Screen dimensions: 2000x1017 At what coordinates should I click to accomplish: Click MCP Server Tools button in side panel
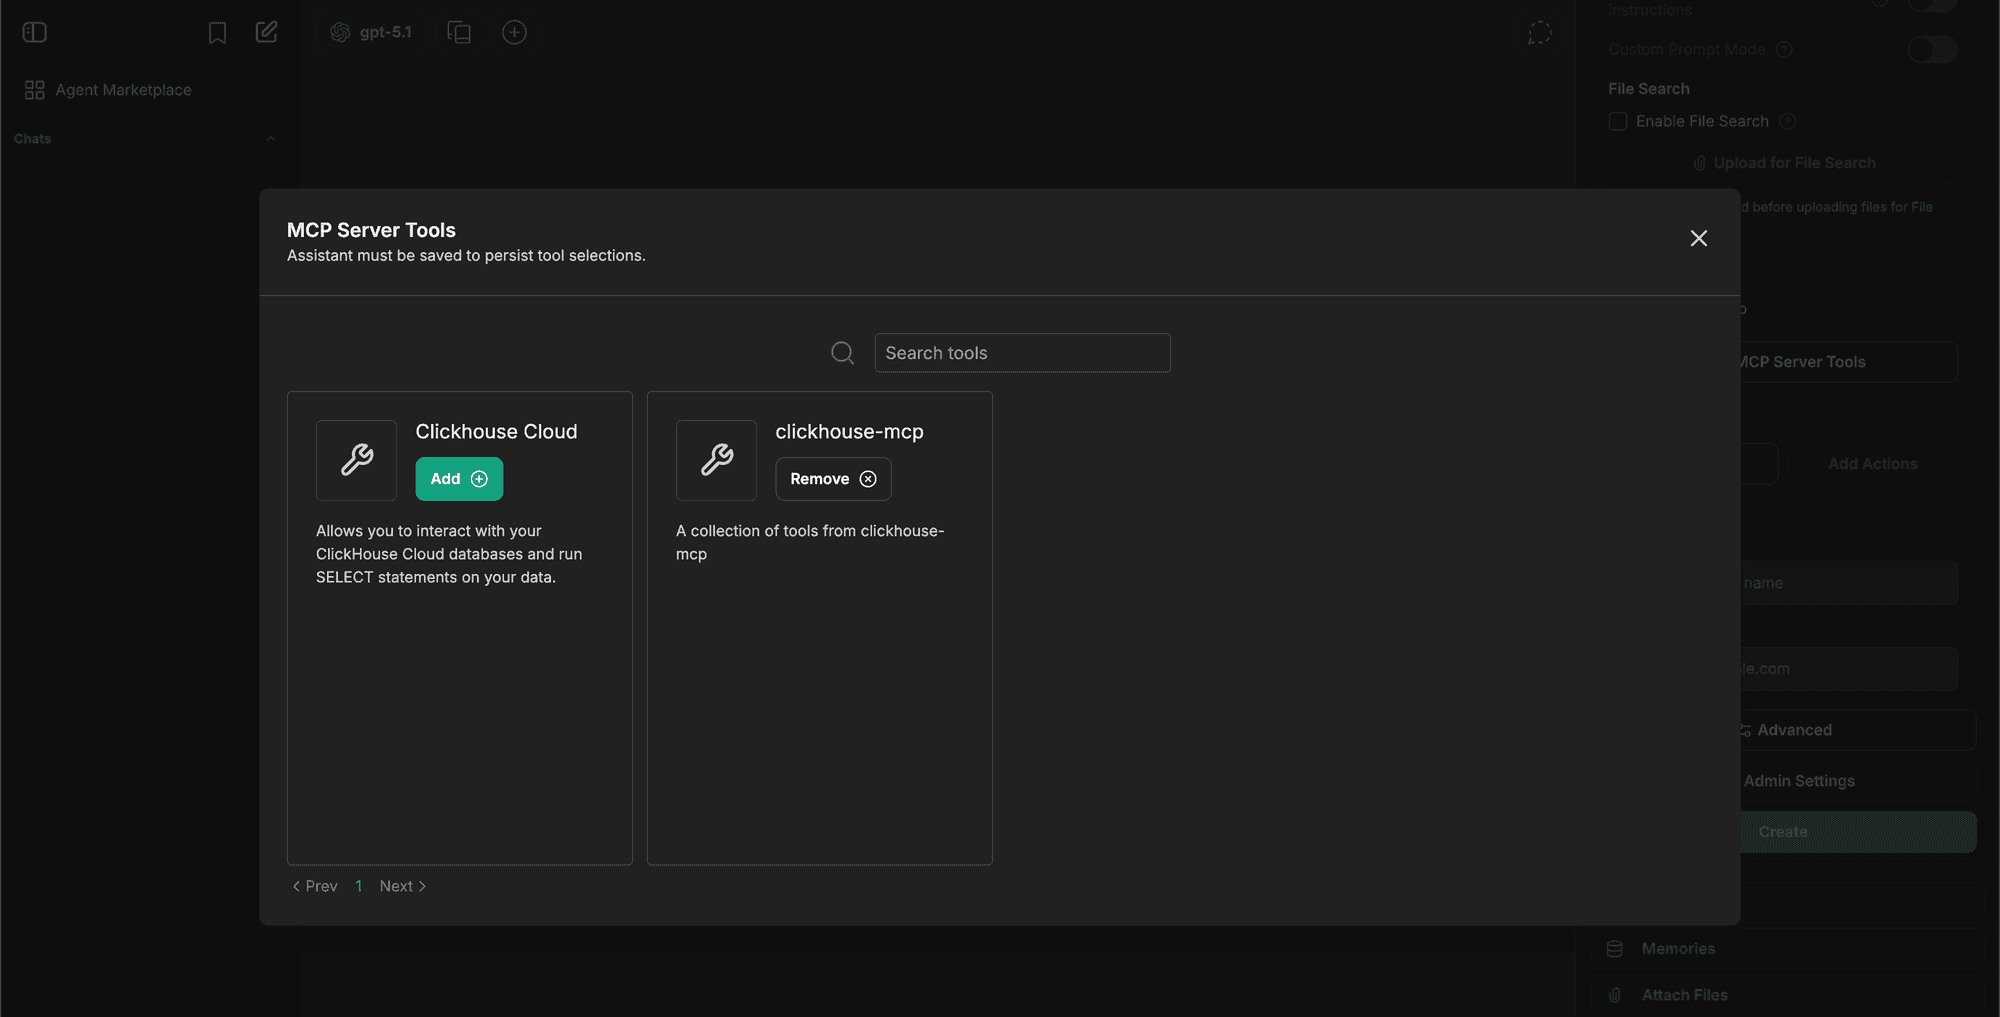coord(1847,362)
